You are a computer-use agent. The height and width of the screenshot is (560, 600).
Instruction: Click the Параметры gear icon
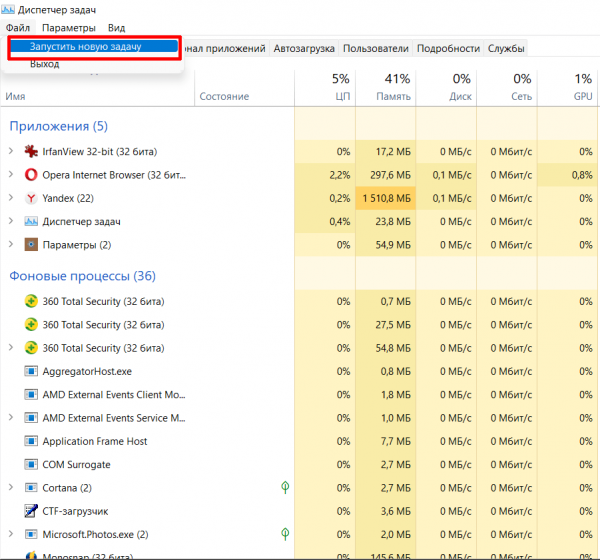click(31, 245)
